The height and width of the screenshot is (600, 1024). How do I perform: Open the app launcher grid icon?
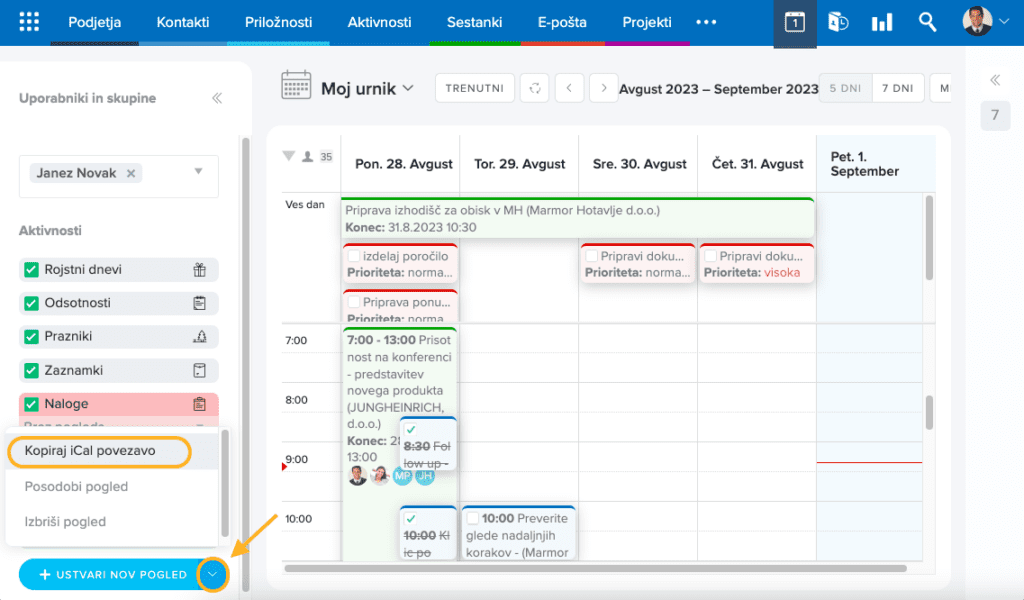[x=29, y=22]
